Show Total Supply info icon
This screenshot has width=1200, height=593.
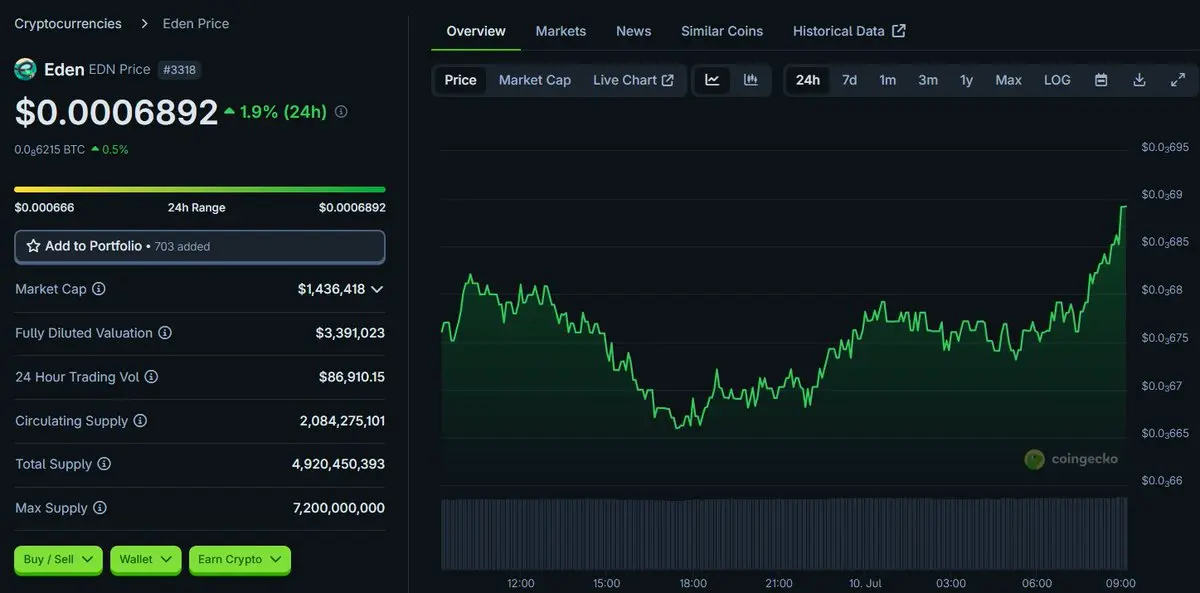tap(104, 464)
